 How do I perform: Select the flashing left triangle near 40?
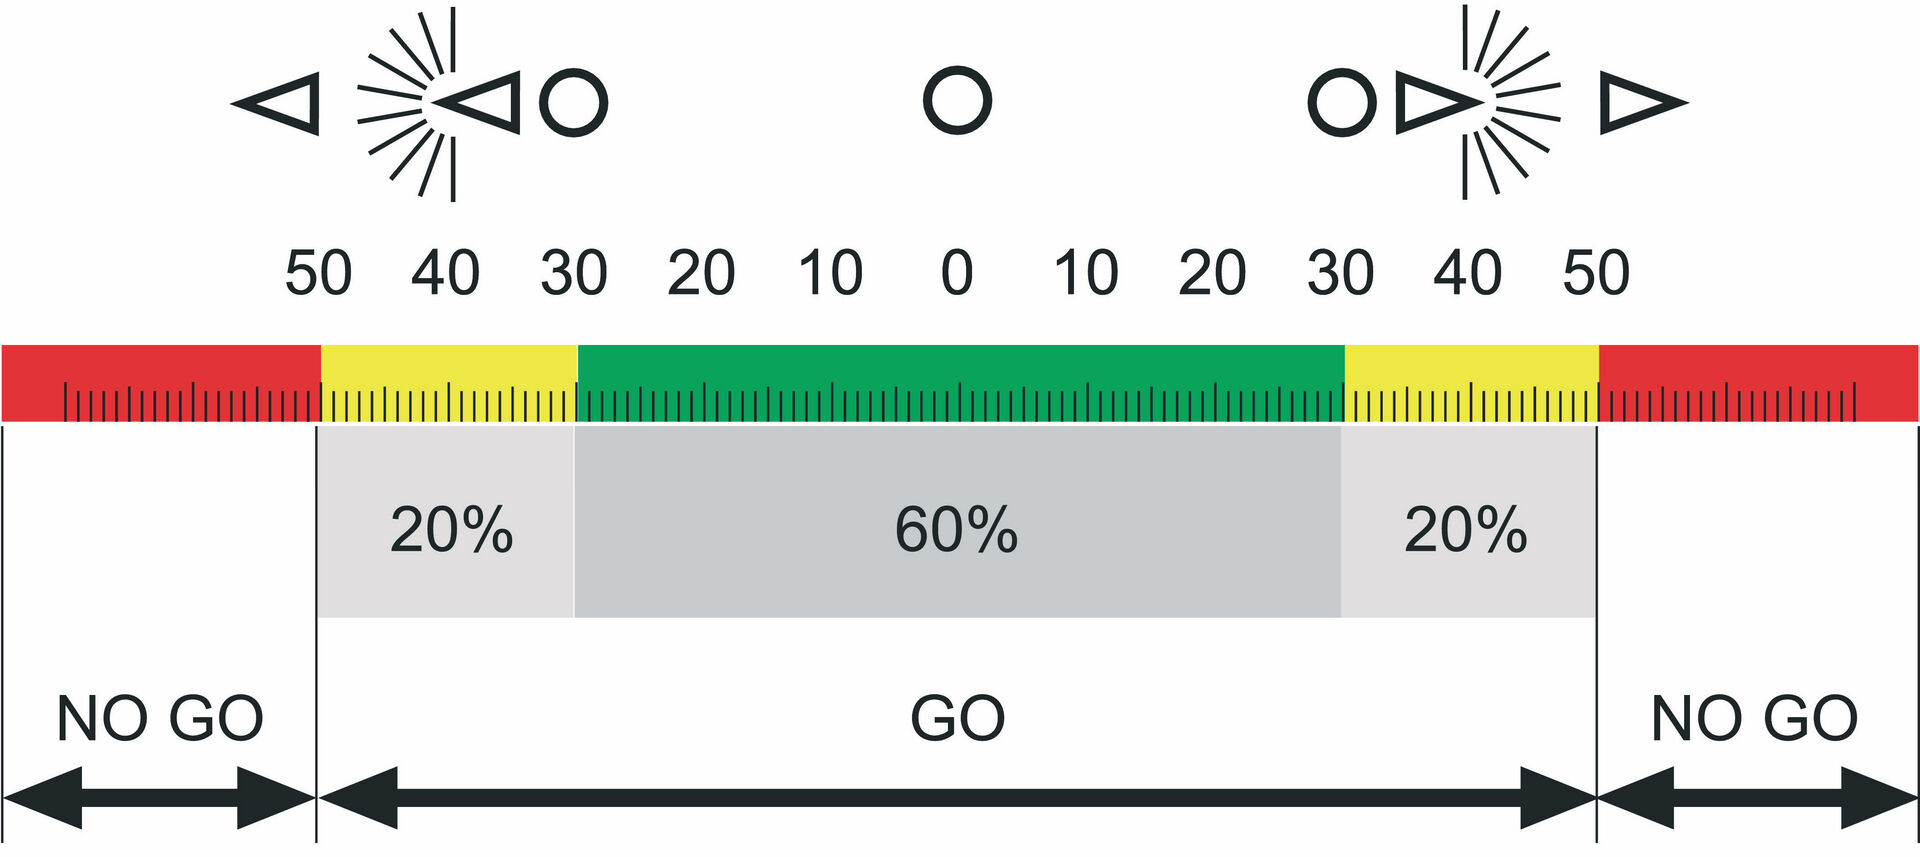pos(476,102)
